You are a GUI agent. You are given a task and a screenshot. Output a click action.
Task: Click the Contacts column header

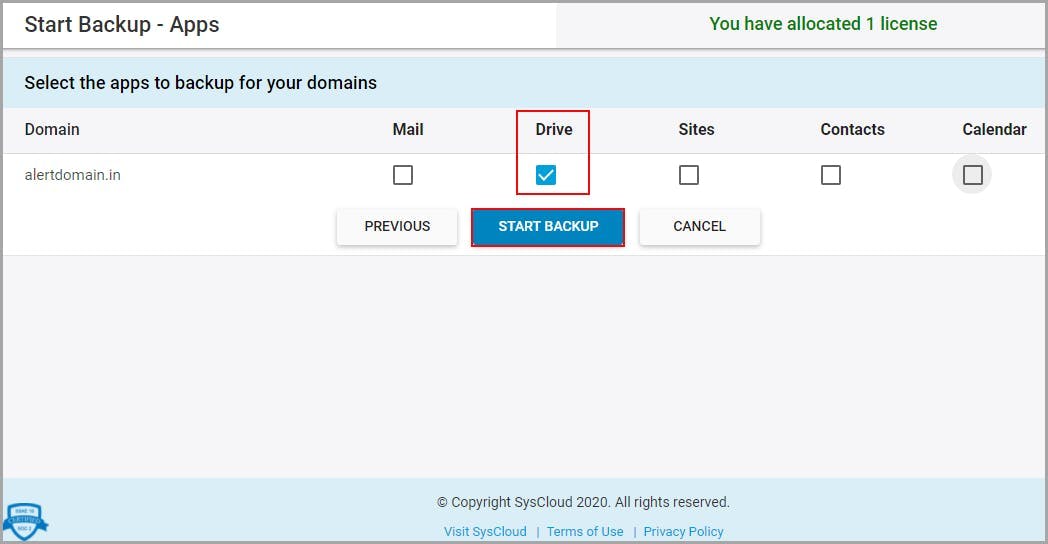(853, 130)
